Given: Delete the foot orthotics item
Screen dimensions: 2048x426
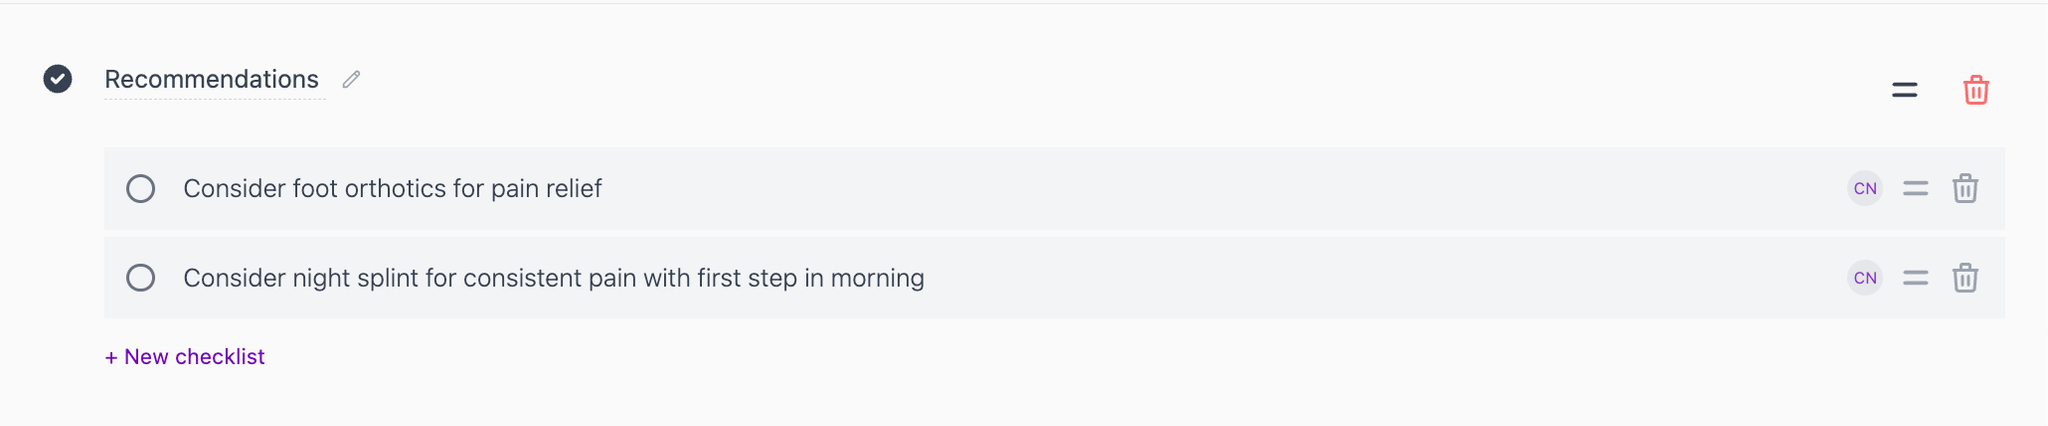Looking at the screenshot, I should (1965, 188).
